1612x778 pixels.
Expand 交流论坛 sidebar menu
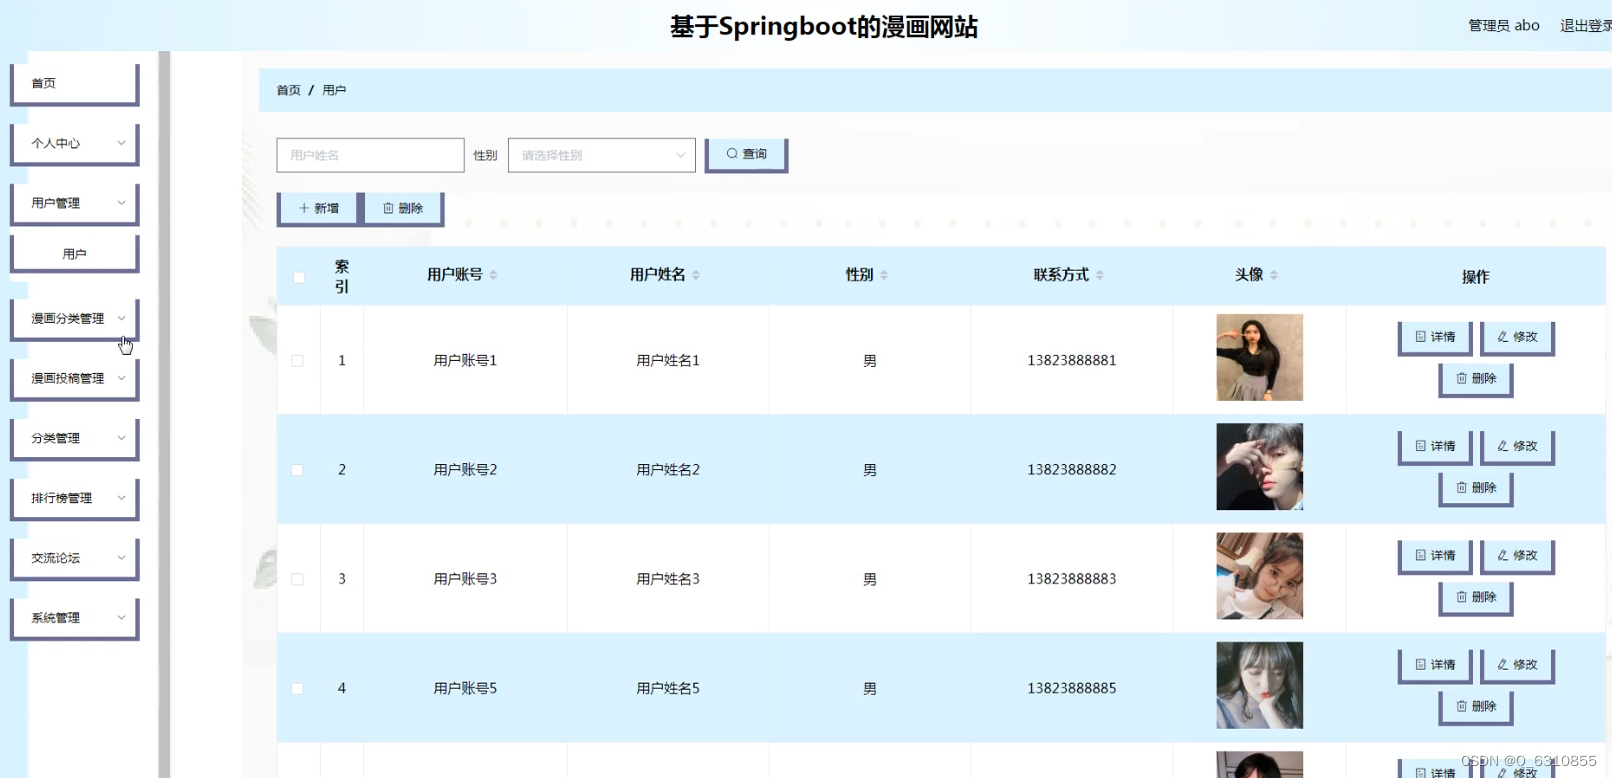75,559
